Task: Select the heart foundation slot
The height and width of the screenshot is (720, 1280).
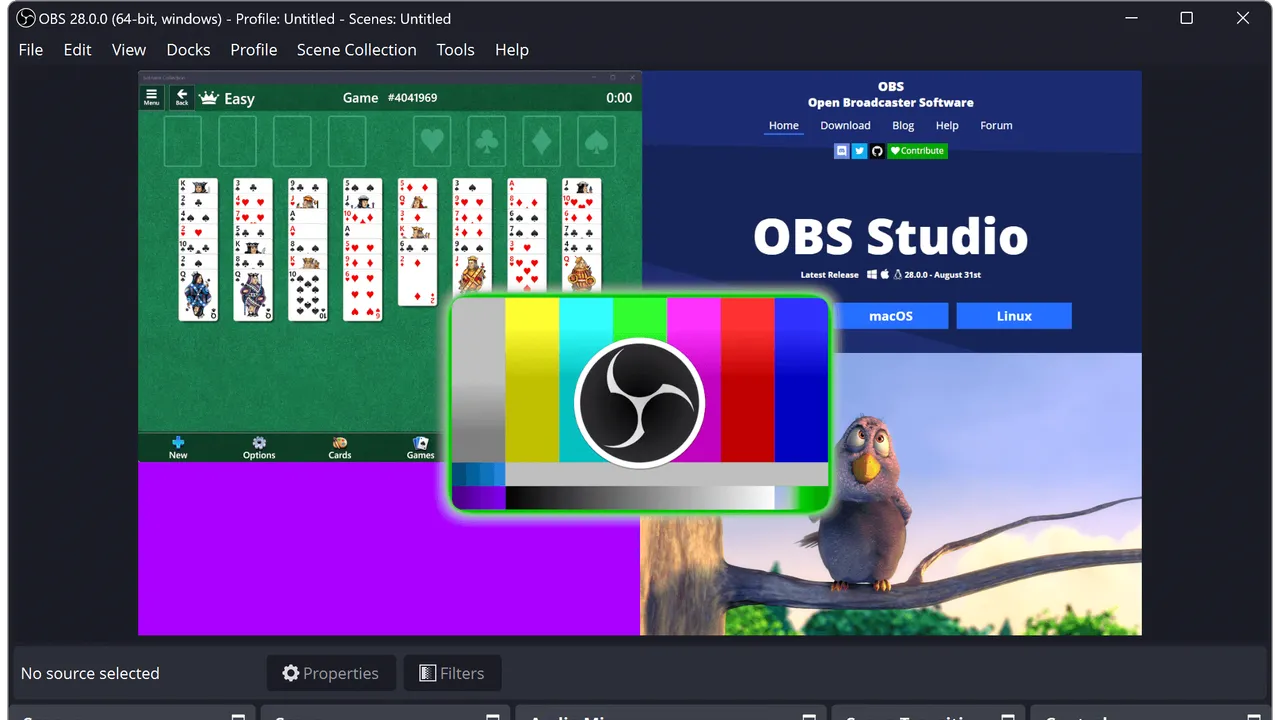Action: pyautogui.click(x=432, y=141)
